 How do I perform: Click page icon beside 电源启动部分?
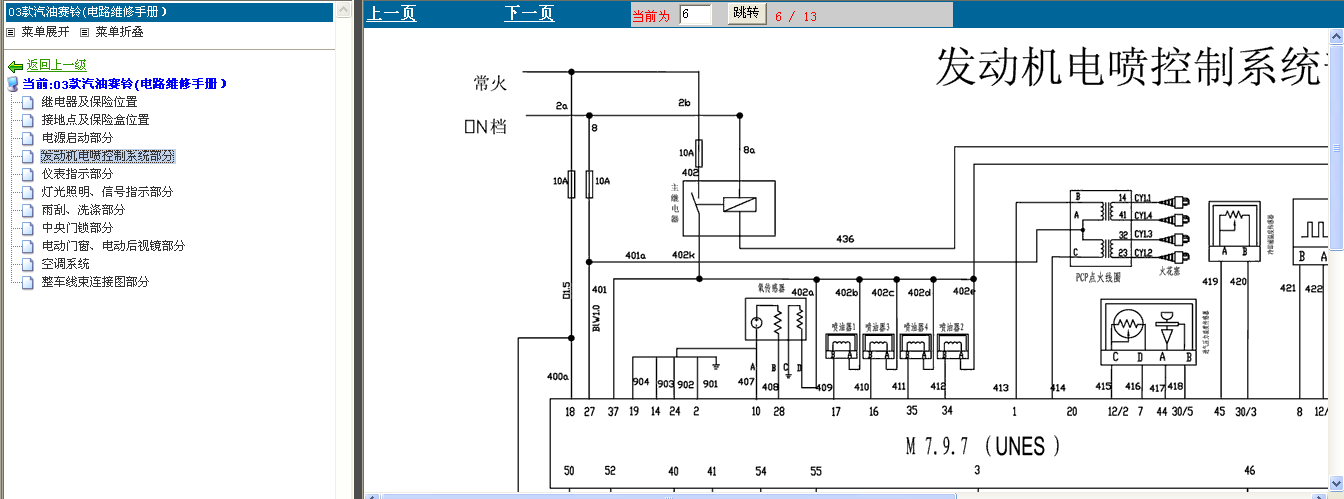27,138
